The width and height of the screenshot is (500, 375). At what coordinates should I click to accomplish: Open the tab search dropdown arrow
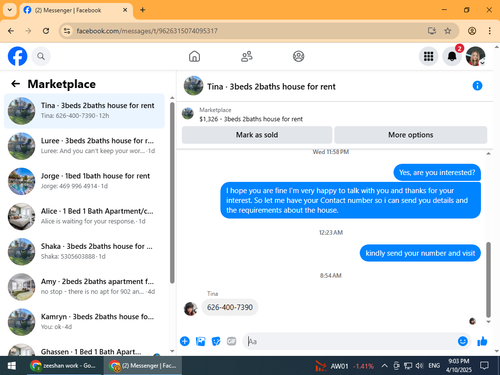point(10,10)
